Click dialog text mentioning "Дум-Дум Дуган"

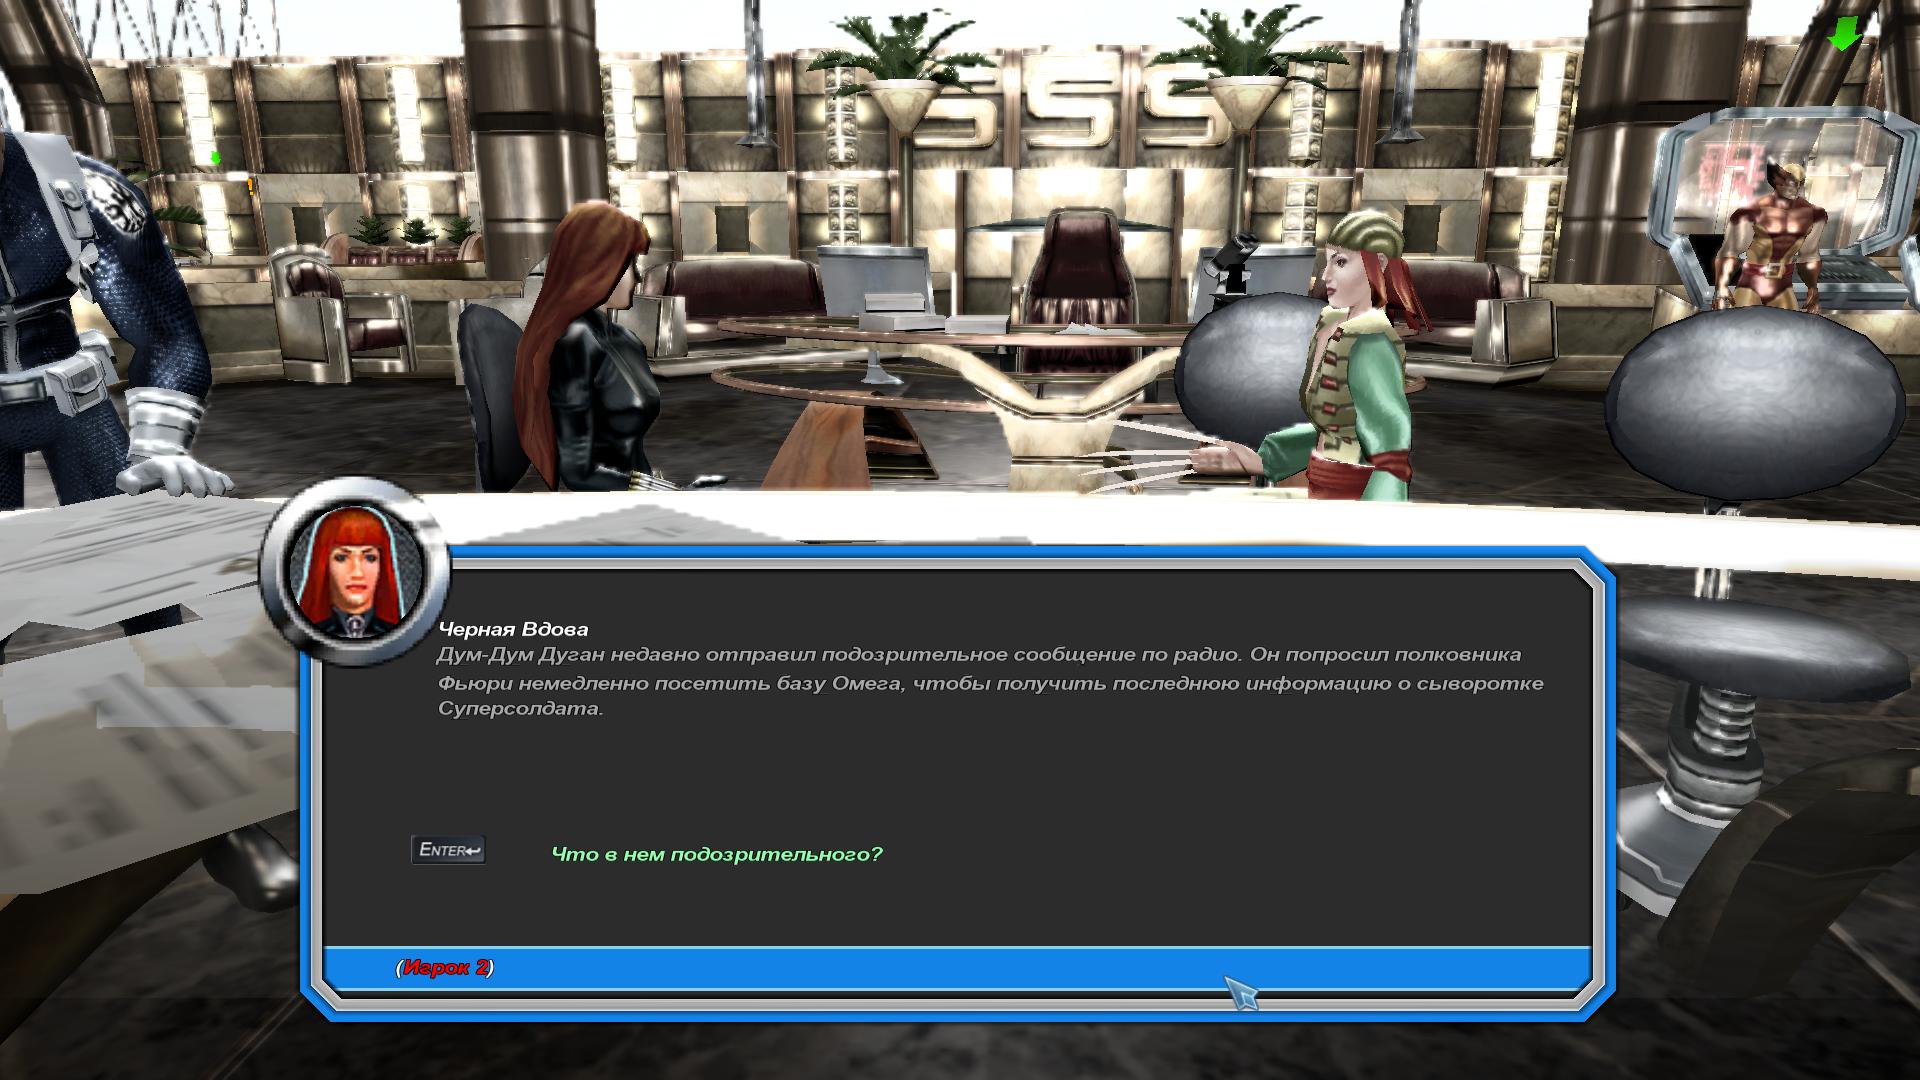991,681
